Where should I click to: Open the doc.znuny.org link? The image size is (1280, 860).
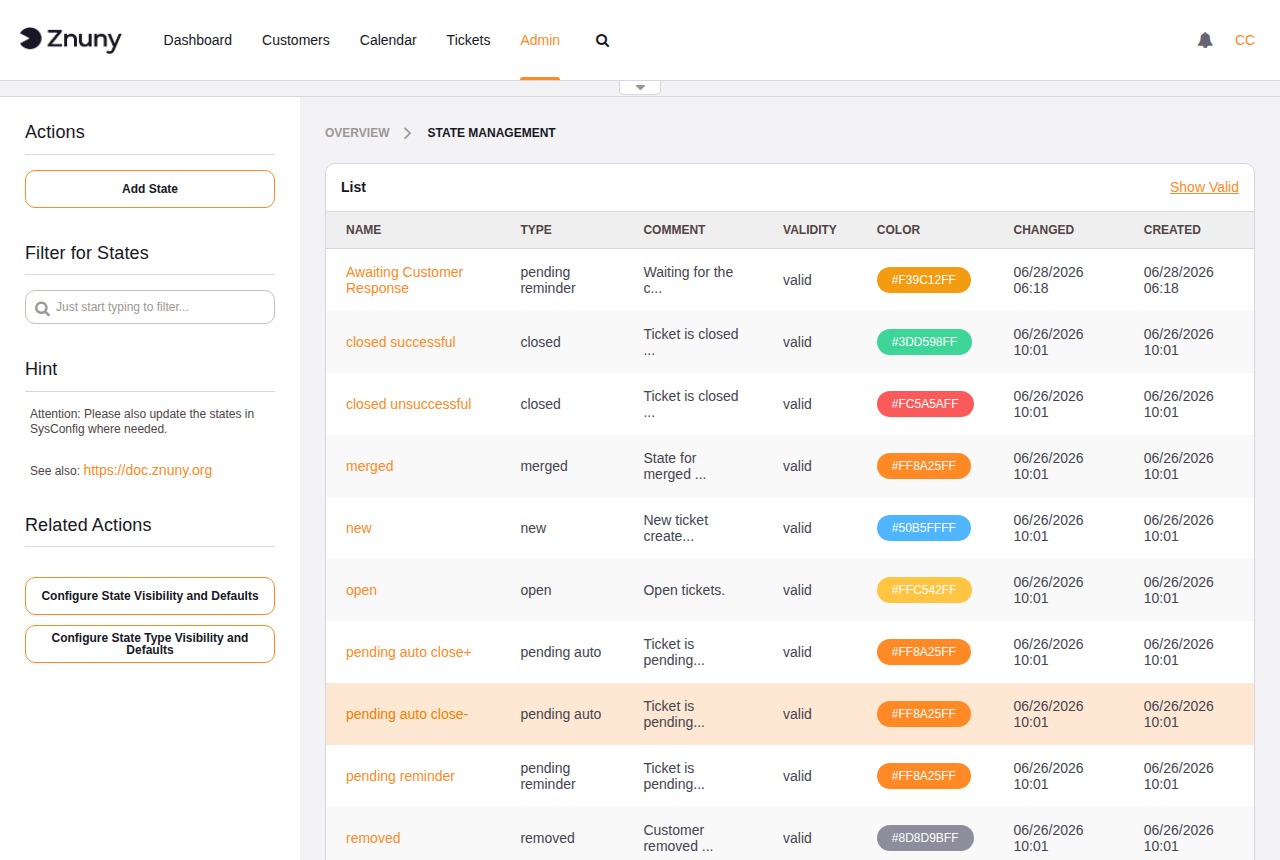click(148, 470)
